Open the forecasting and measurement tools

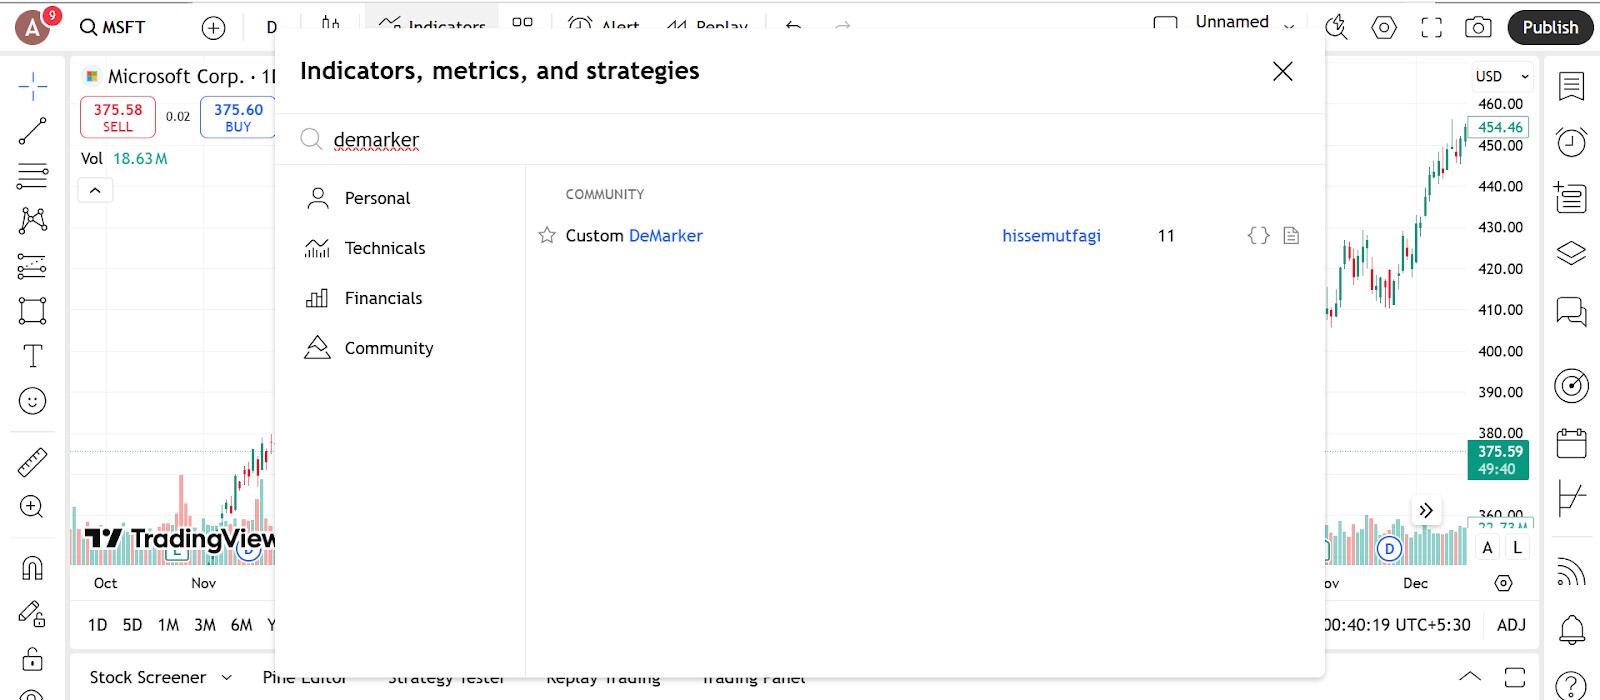[x=33, y=266]
